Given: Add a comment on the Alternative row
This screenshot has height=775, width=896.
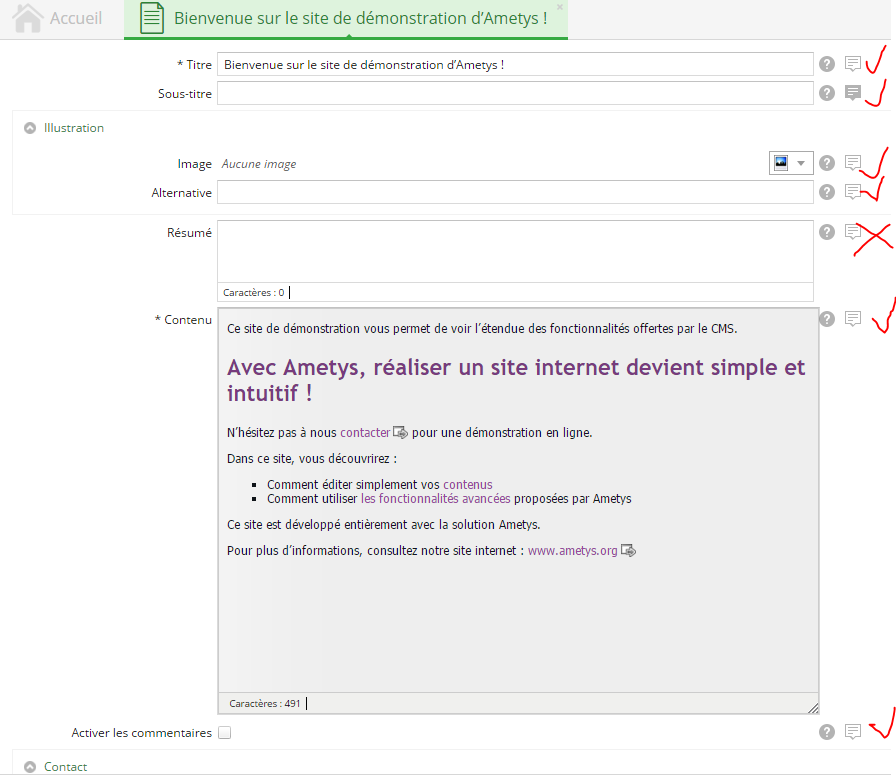Looking at the screenshot, I should pos(853,191).
